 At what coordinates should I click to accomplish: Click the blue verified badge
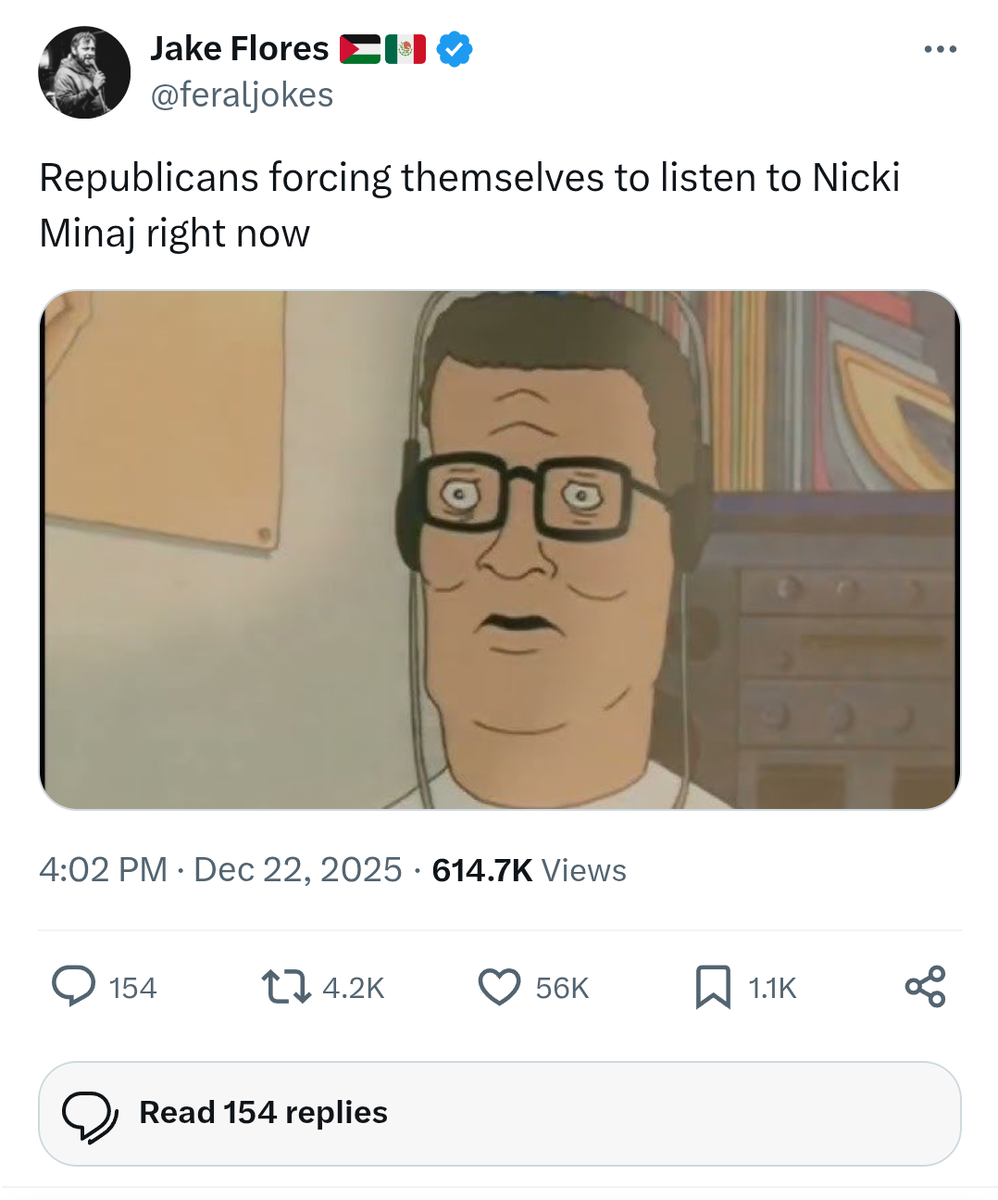pyautogui.click(x=456, y=48)
